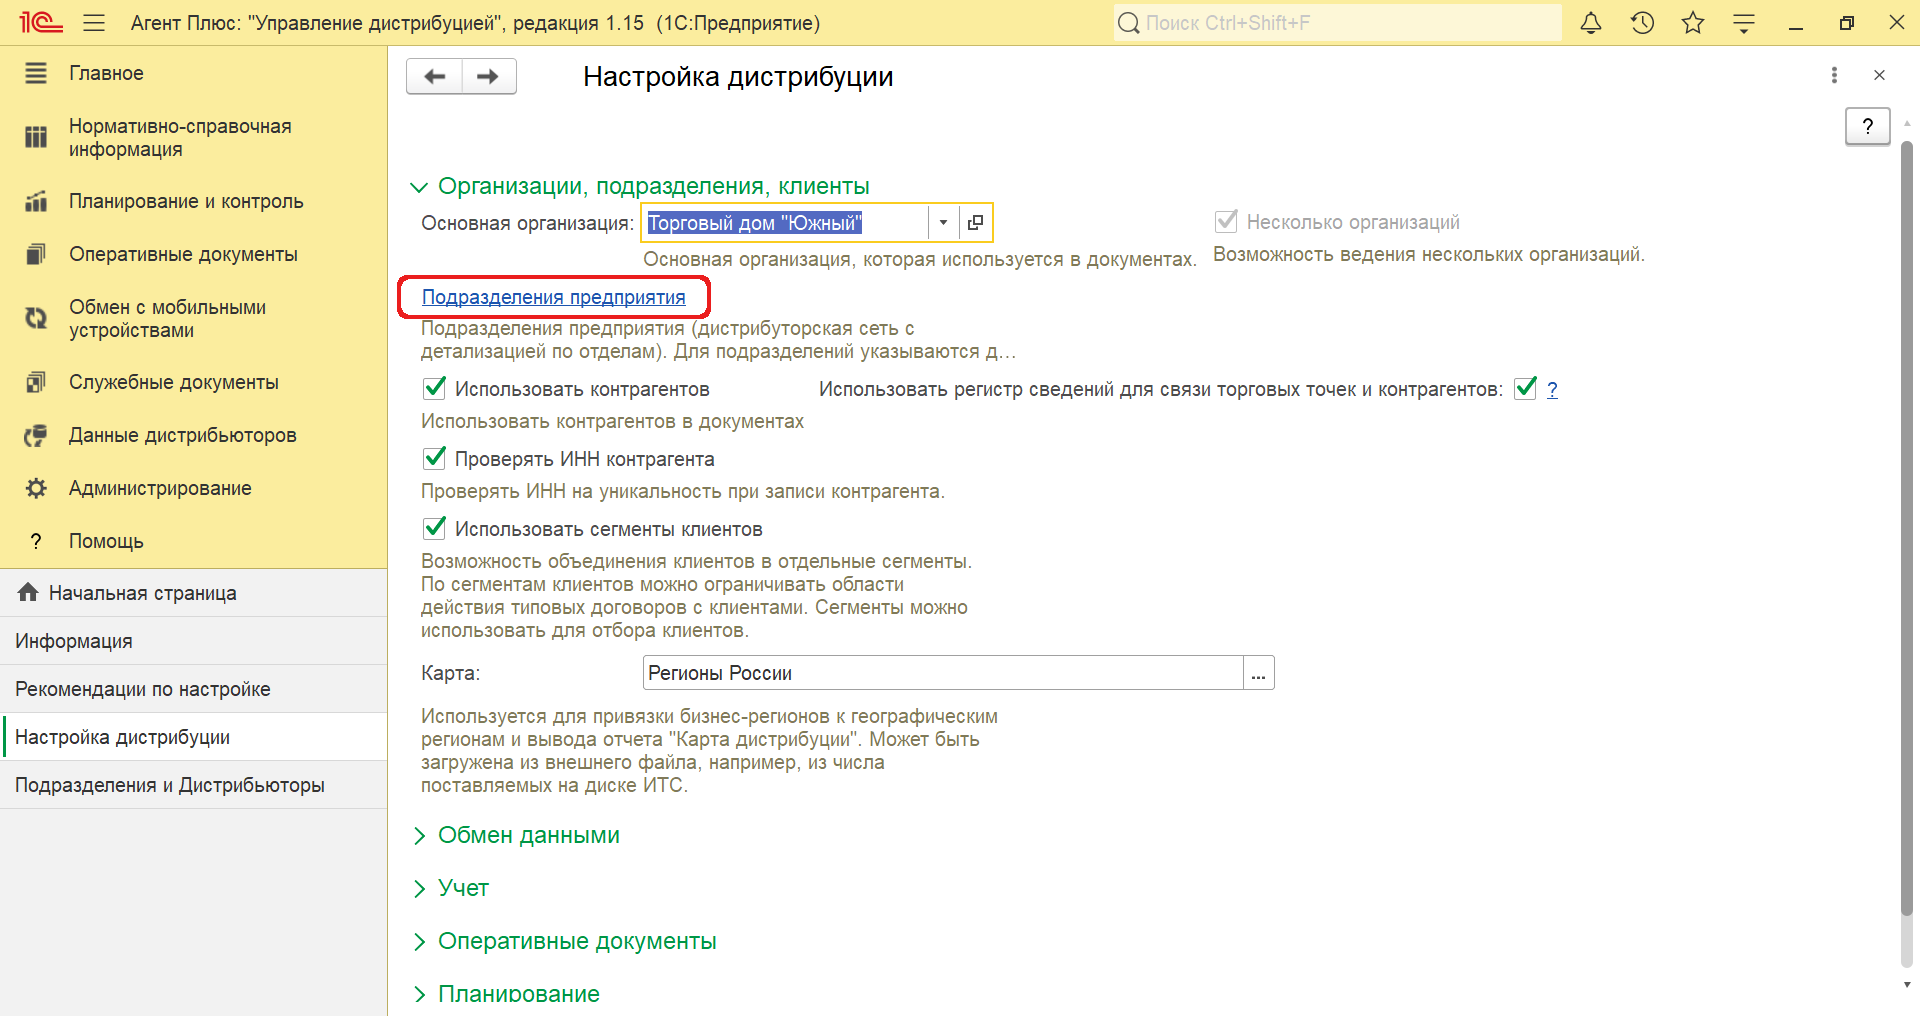Click the home icon of Начальная страница
1920x1016 pixels.
point(28,592)
